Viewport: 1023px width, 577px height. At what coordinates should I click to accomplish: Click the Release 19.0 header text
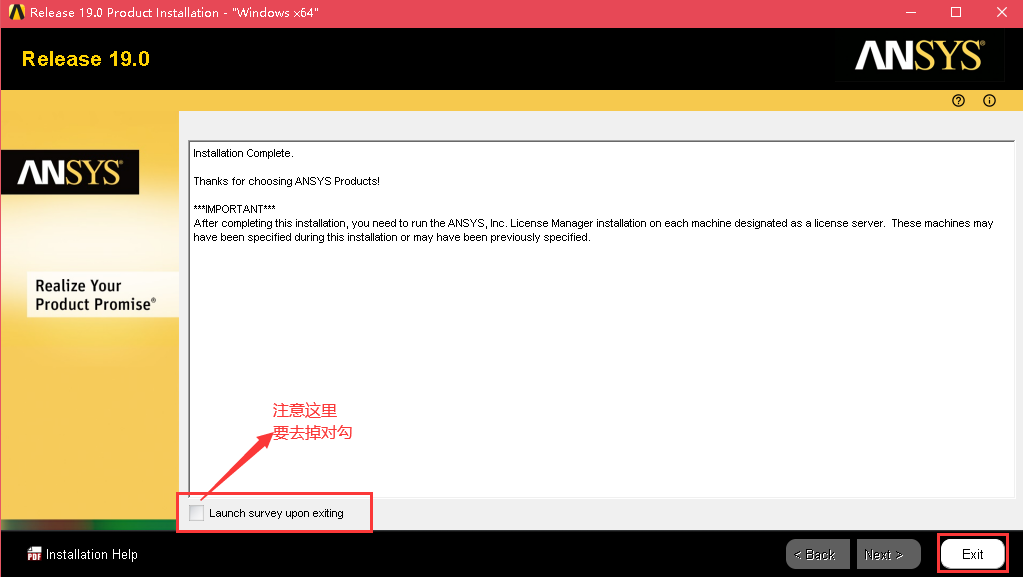tap(85, 59)
